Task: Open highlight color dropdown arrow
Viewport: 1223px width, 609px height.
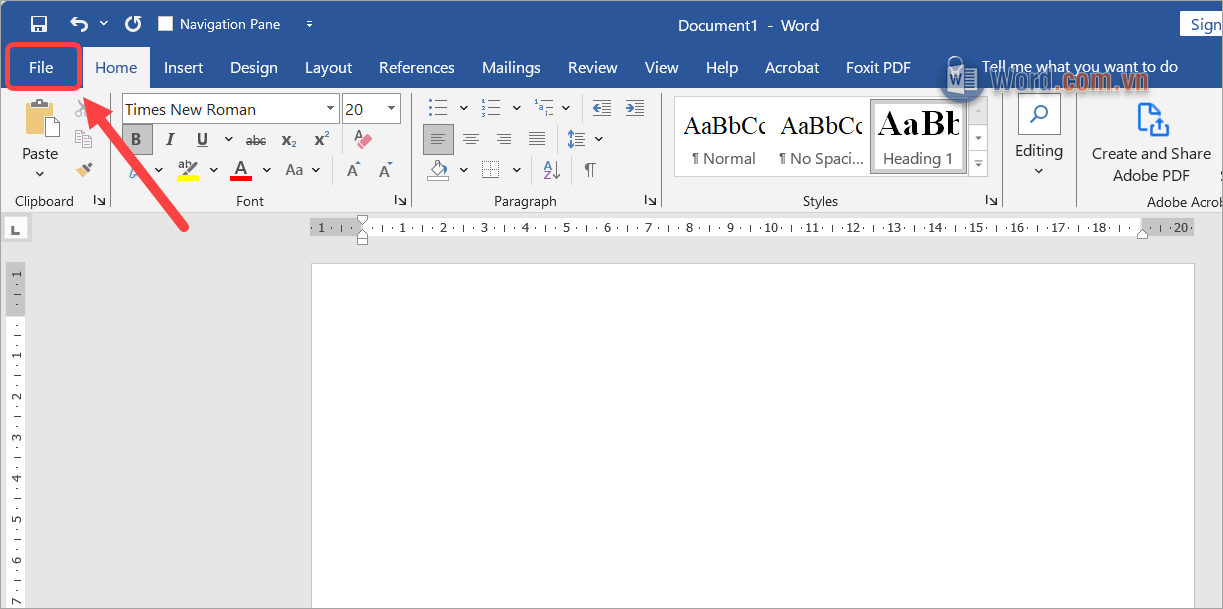Action: click(213, 170)
